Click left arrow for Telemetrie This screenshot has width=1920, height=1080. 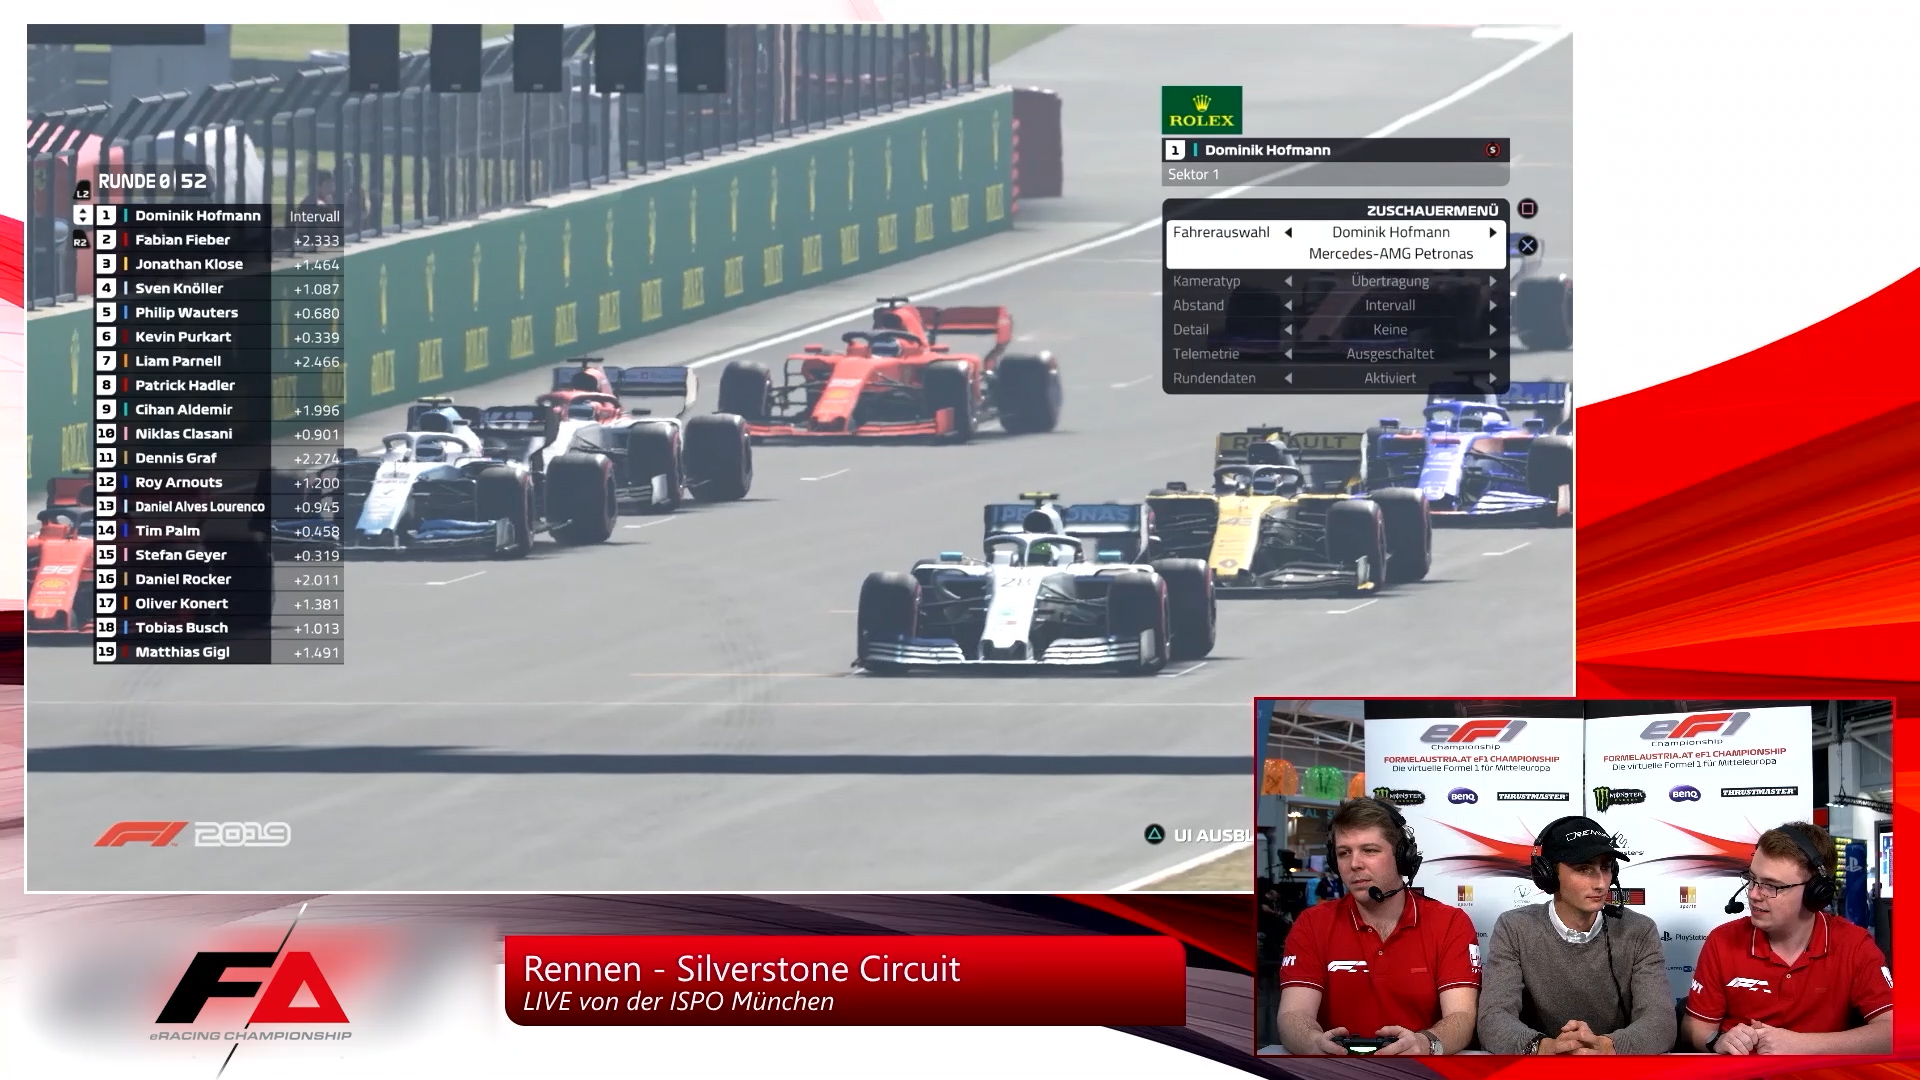1288,354
